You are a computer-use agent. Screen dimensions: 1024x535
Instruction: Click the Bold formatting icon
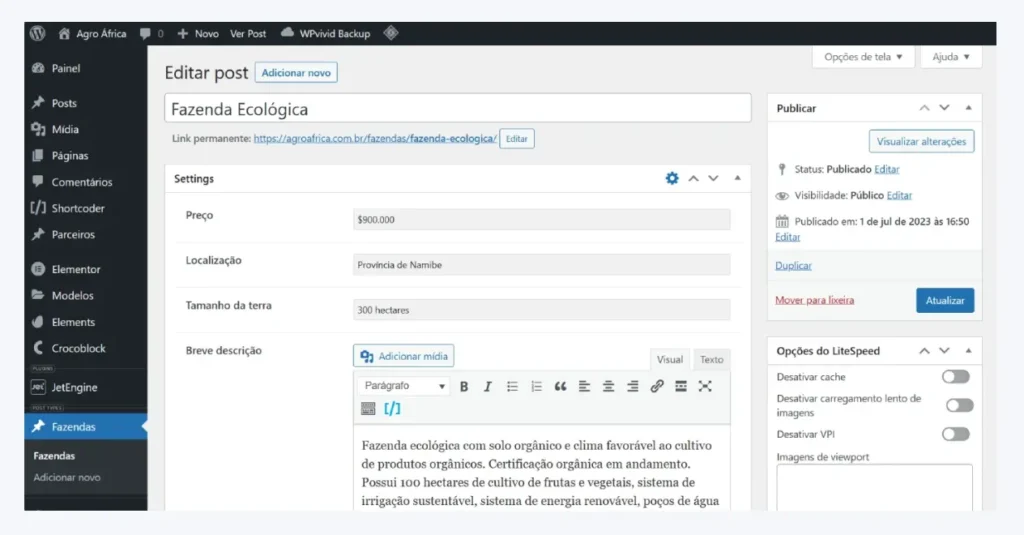[464, 386]
